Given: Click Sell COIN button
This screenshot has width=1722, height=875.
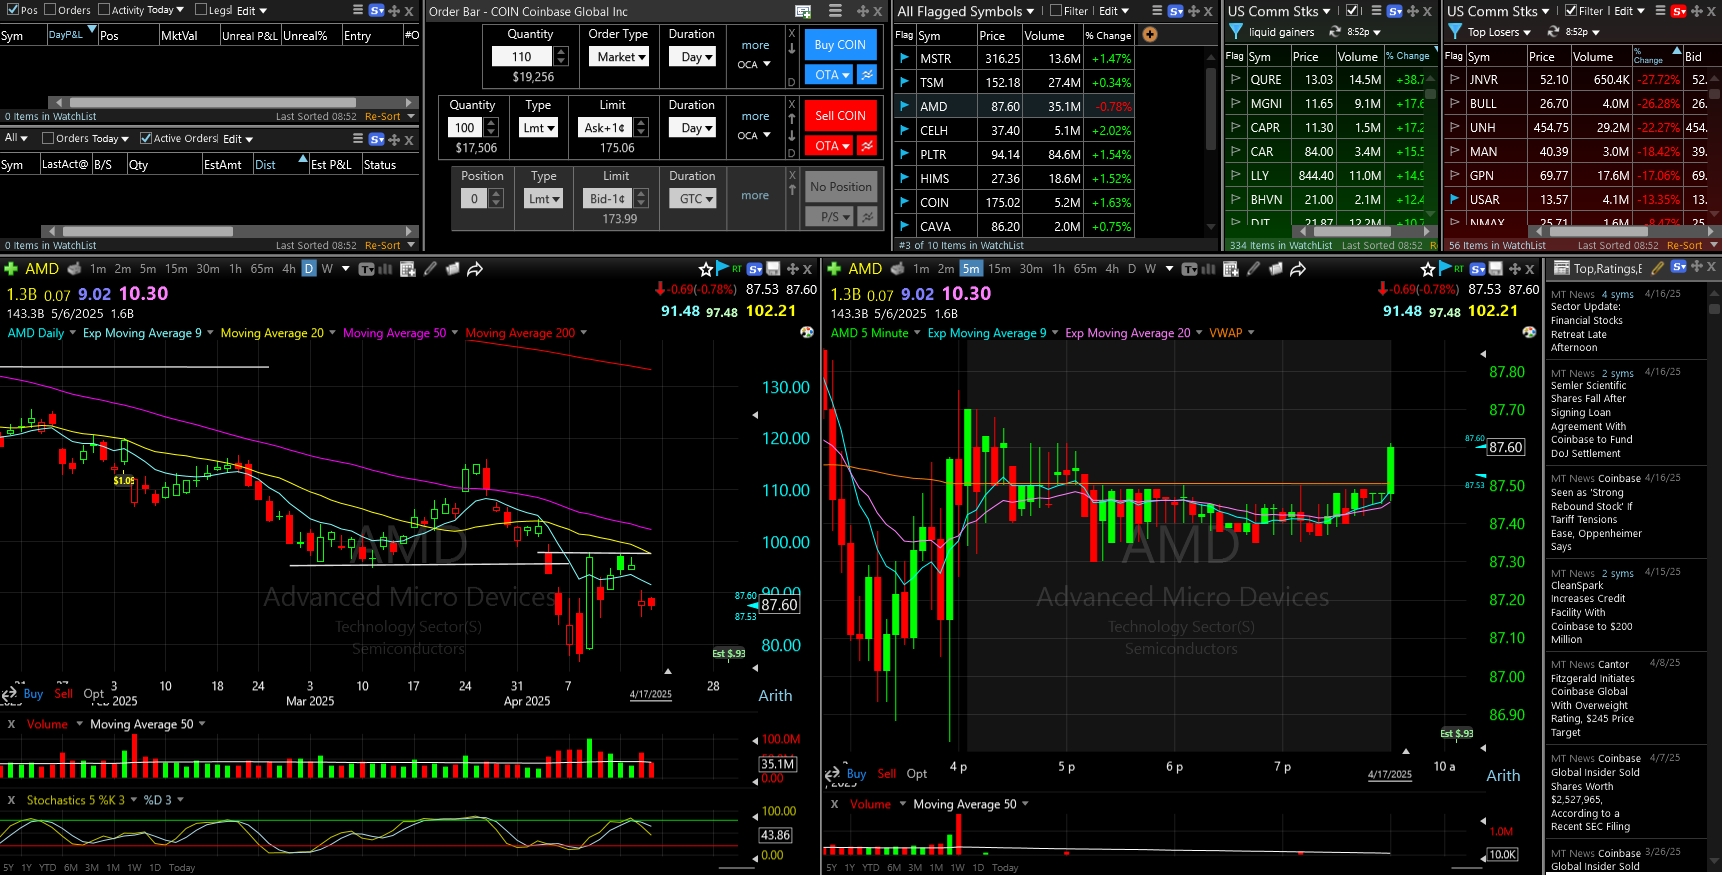Looking at the screenshot, I should point(840,116).
